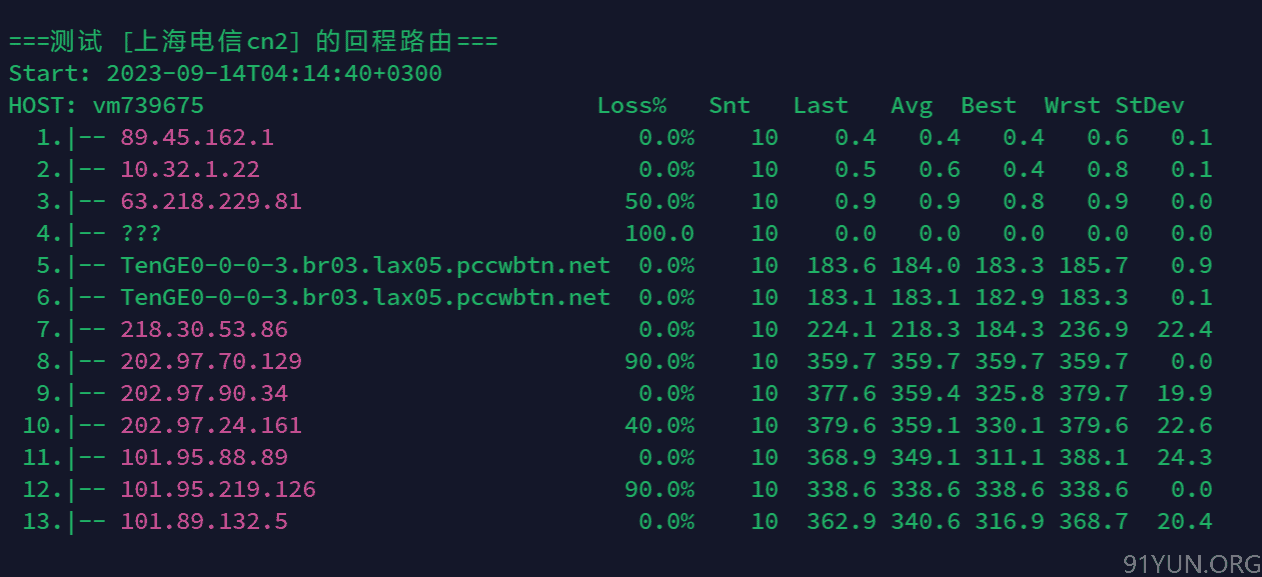Click the IP 101.95.88.89
Screen dimensions: 1262x577
pyautogui.click(x=204, y=457)
